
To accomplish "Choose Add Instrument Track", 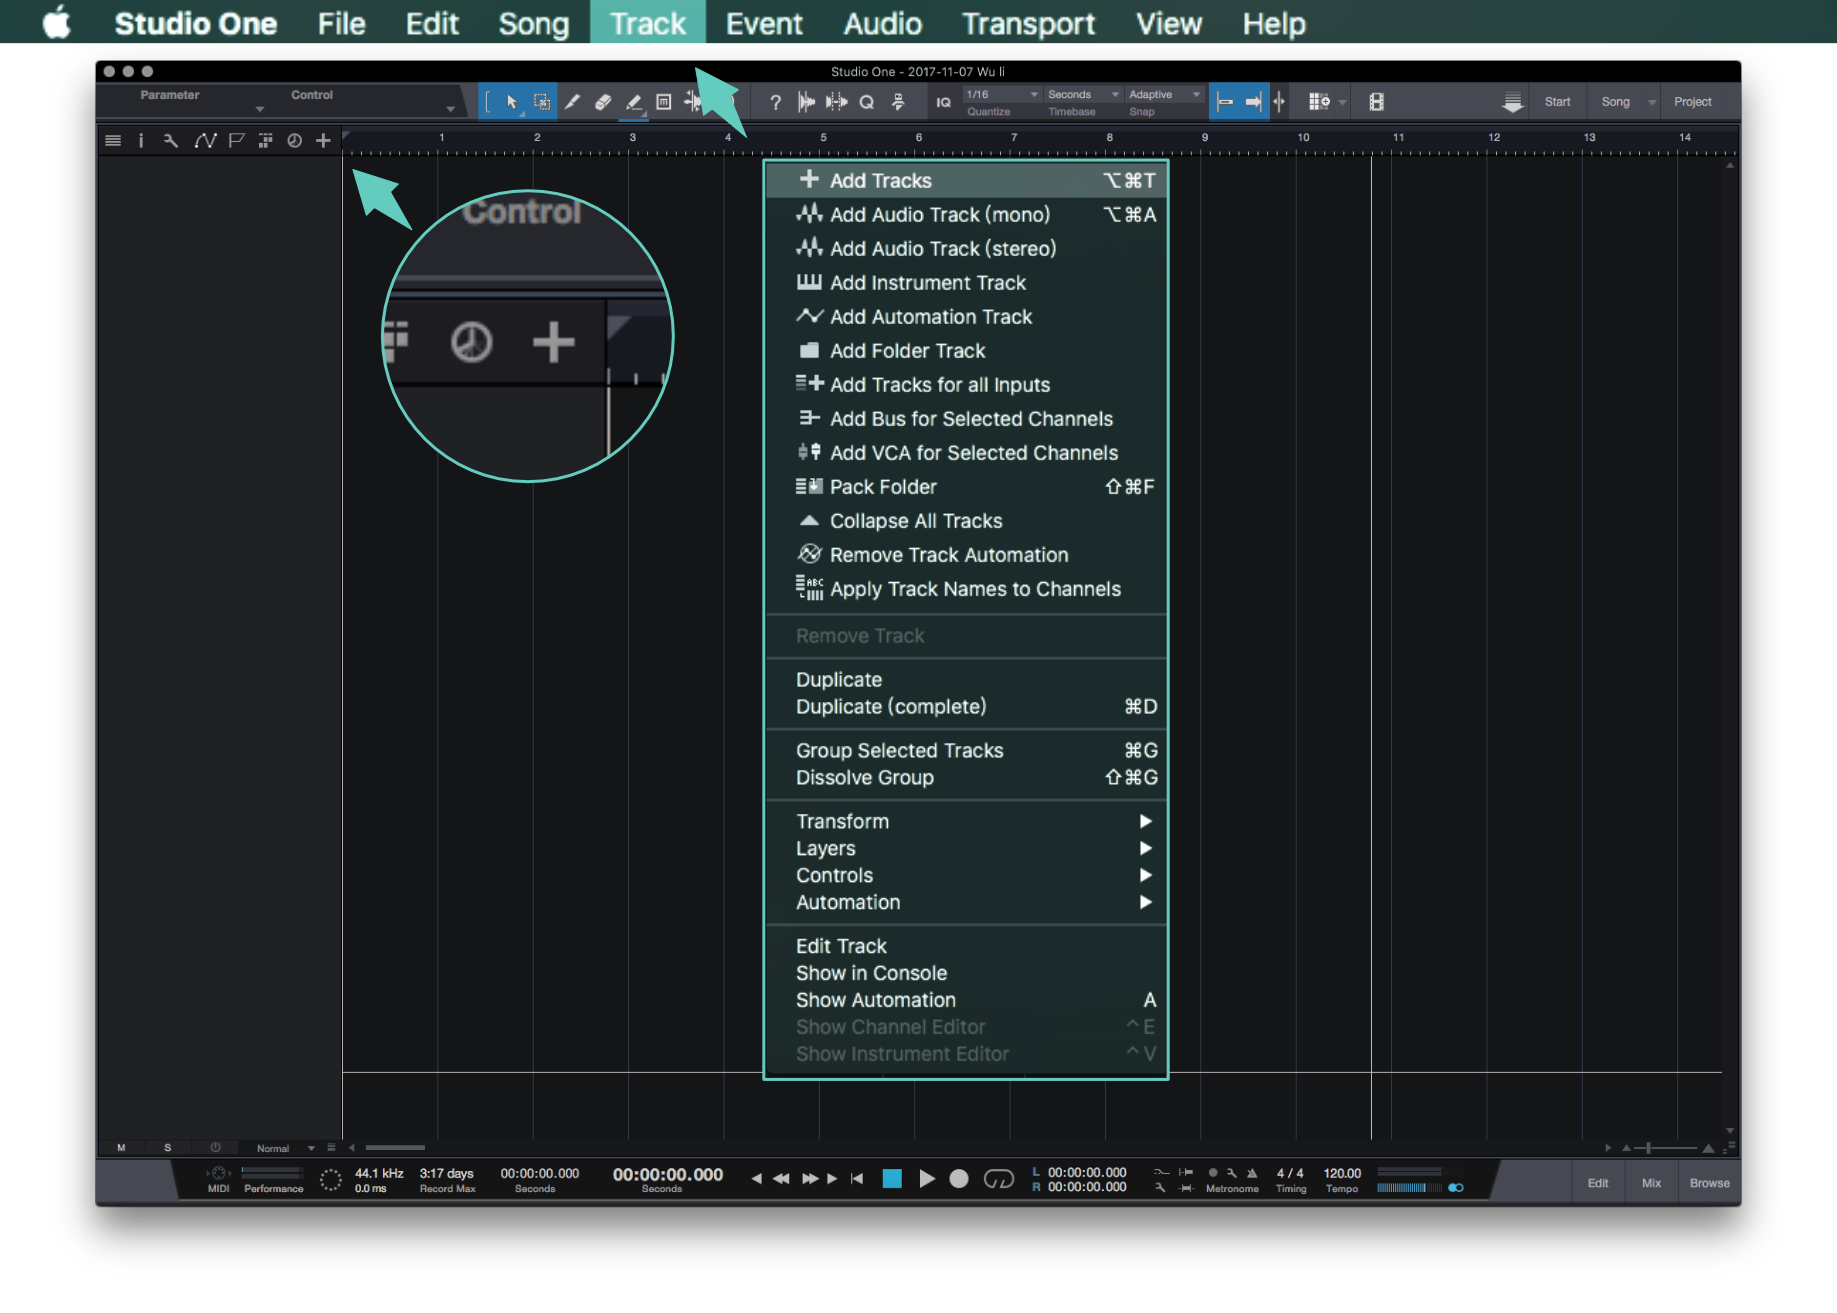I will (x=966, y=283).
